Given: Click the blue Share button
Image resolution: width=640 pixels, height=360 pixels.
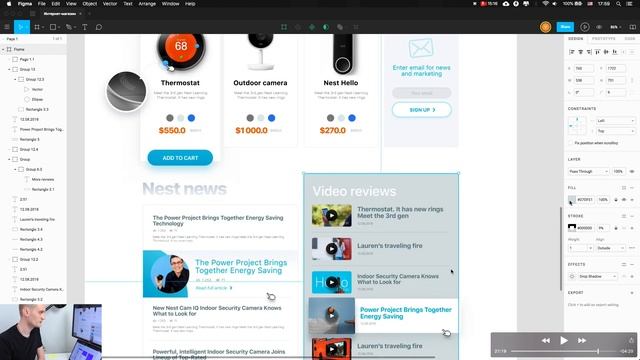Looking at the screenshot, I should click(565, 27).
